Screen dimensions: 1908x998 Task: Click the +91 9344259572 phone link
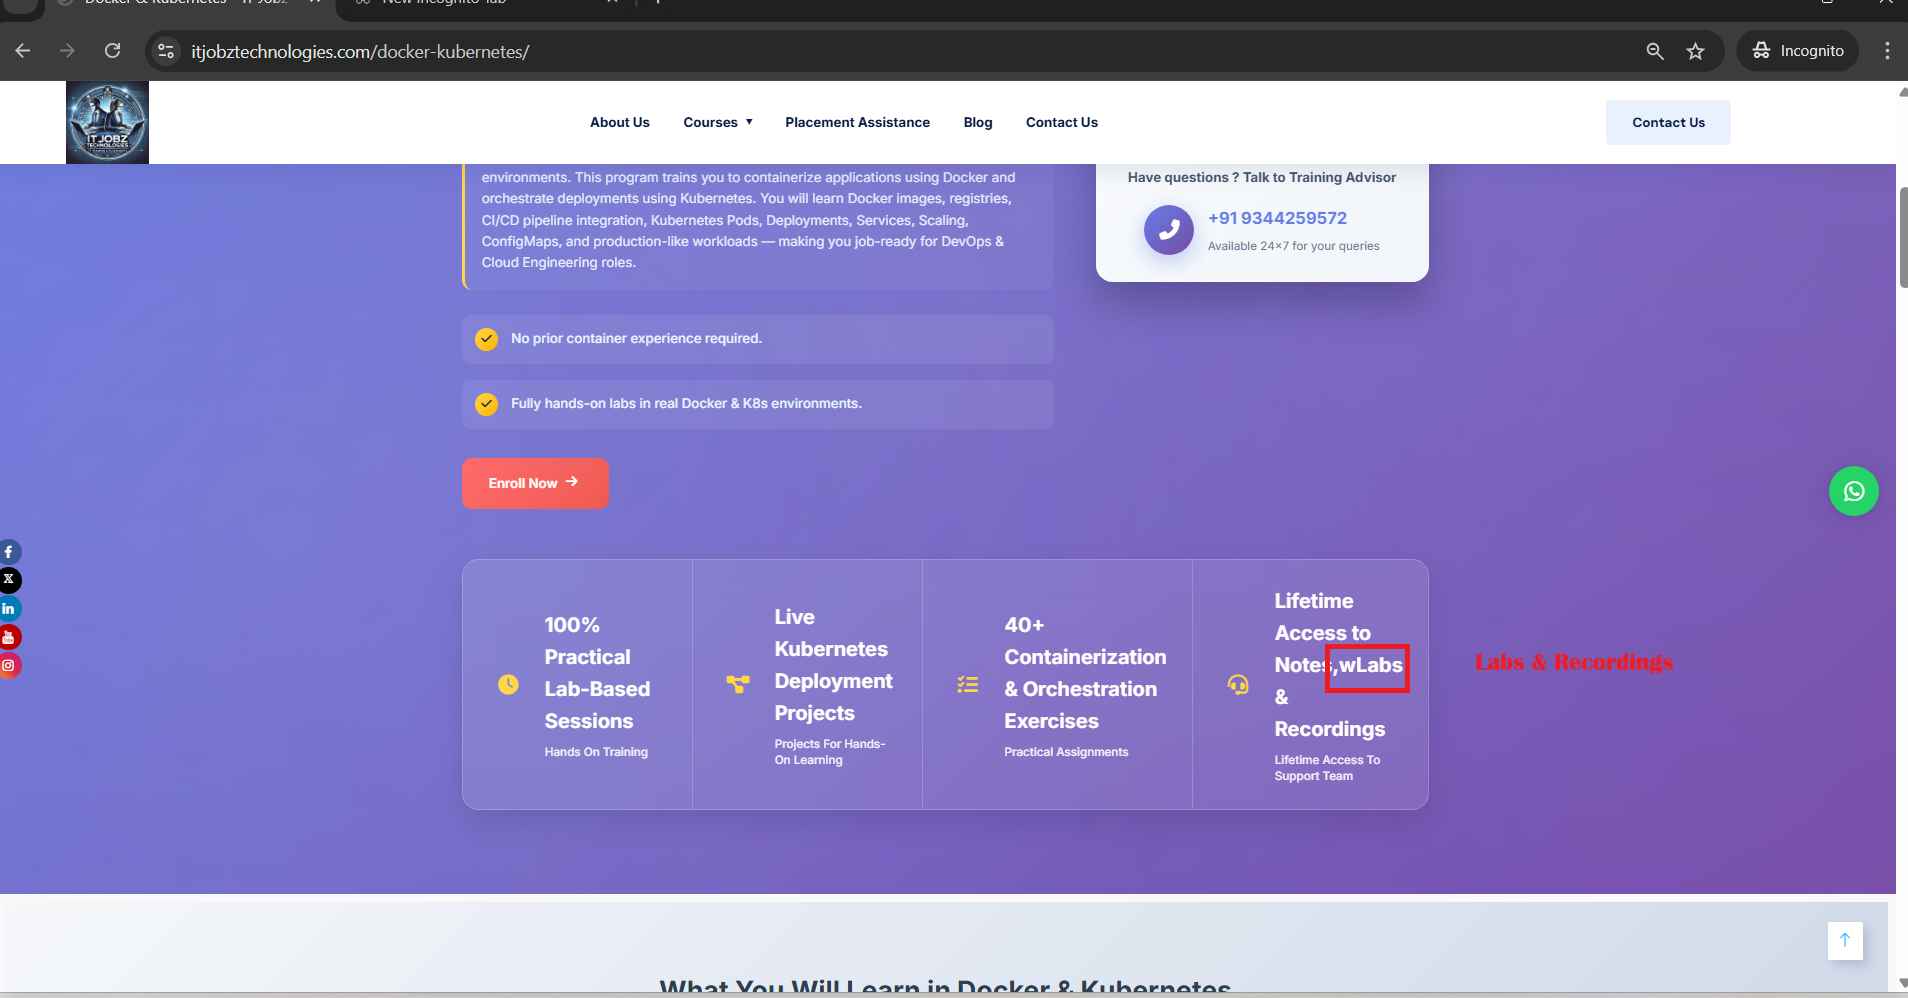(1277, 218)
